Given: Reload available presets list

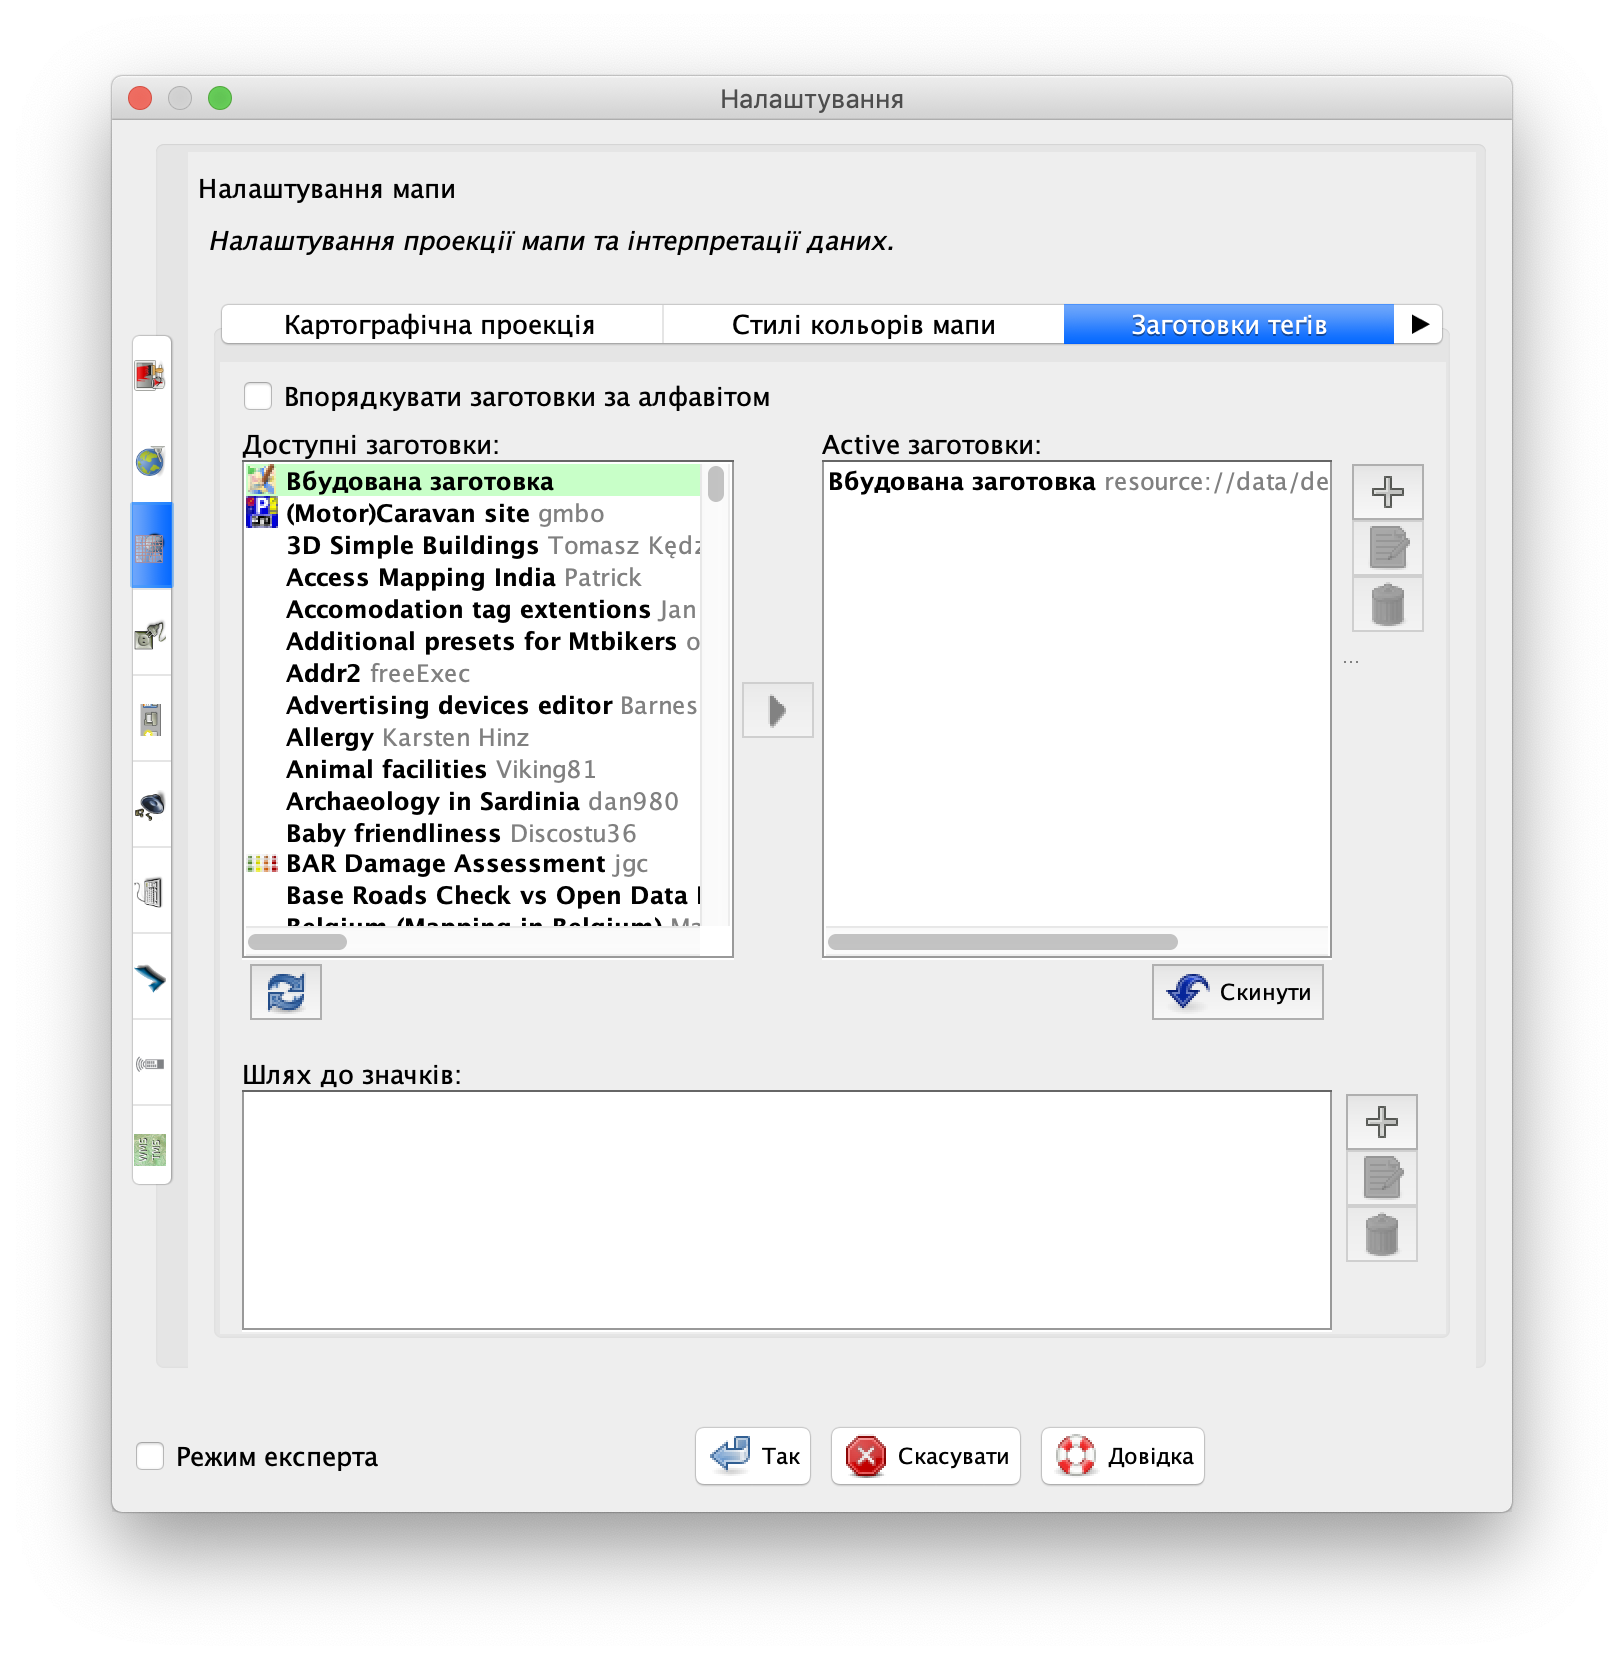Looking at the screenshot, I should pyautogui.click(x=286, y=992).
